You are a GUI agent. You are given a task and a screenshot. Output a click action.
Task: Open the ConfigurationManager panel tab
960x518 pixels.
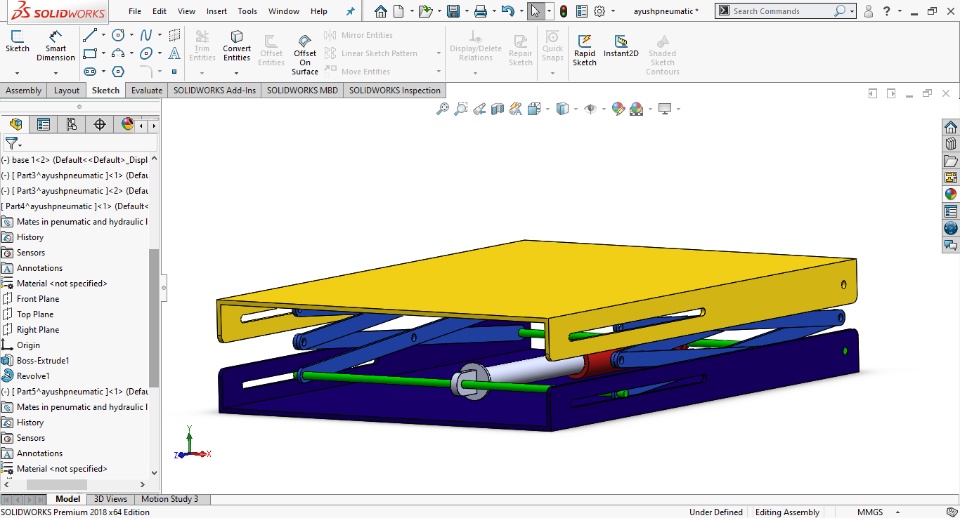(x=71, y=124)
